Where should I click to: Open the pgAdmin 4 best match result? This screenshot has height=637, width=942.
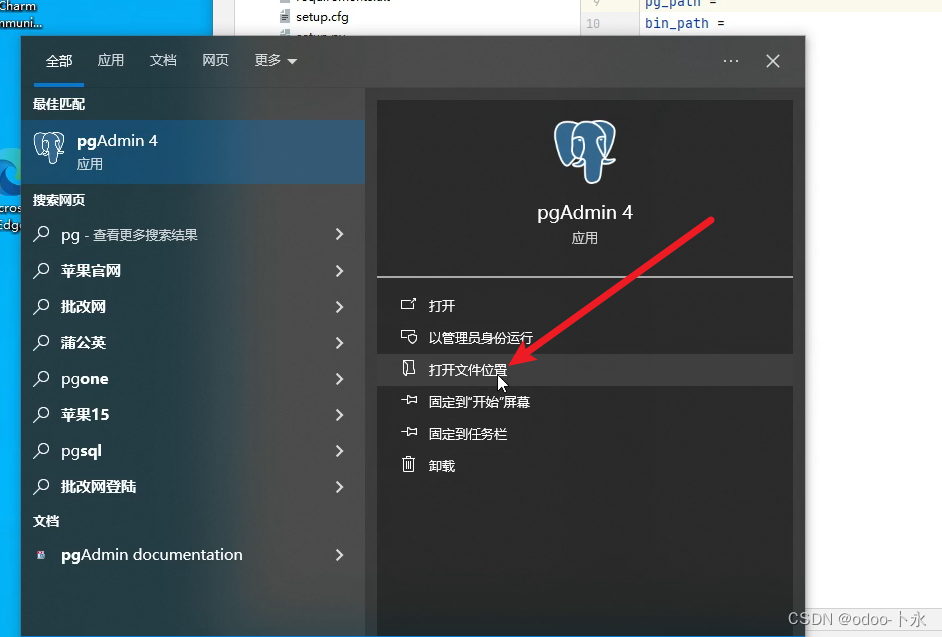pos(193,151)
